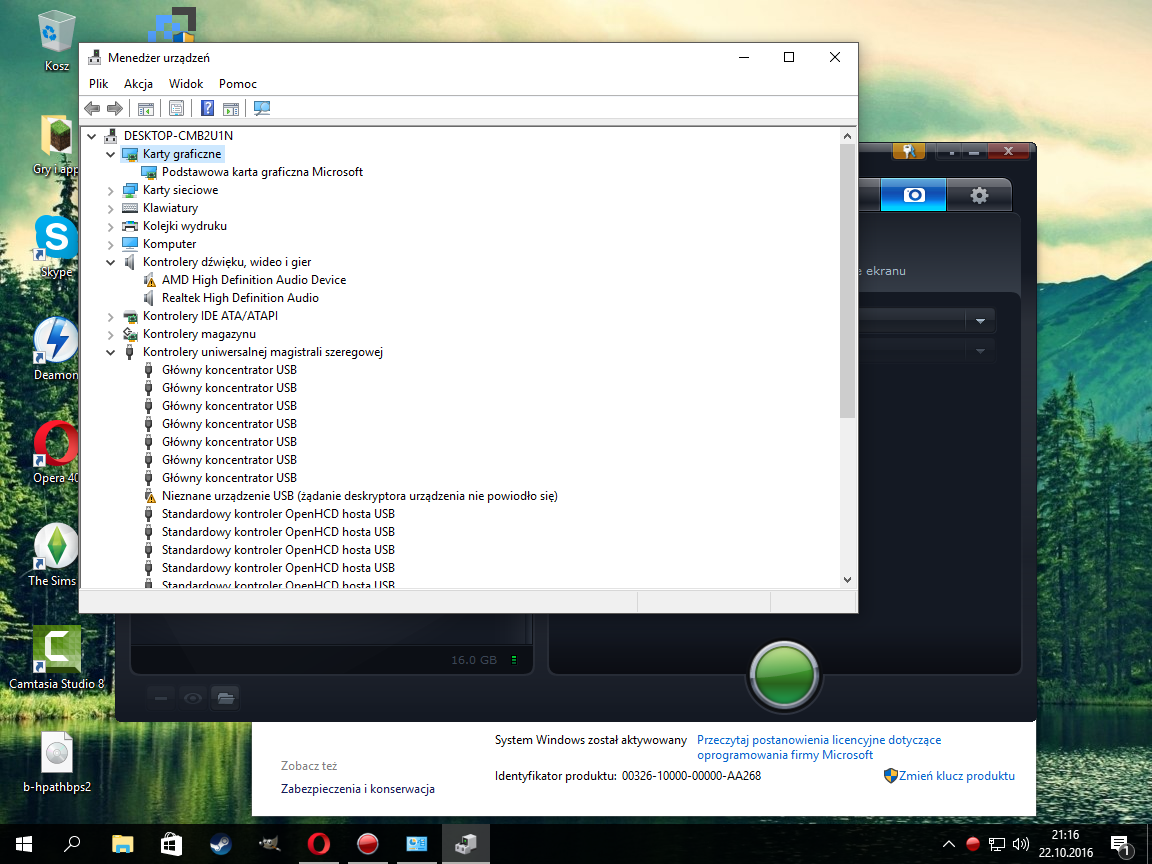Open the top dropdown in the recorder panel
Viewport: 1152px width, 864px height.
[x=979, y=320]
